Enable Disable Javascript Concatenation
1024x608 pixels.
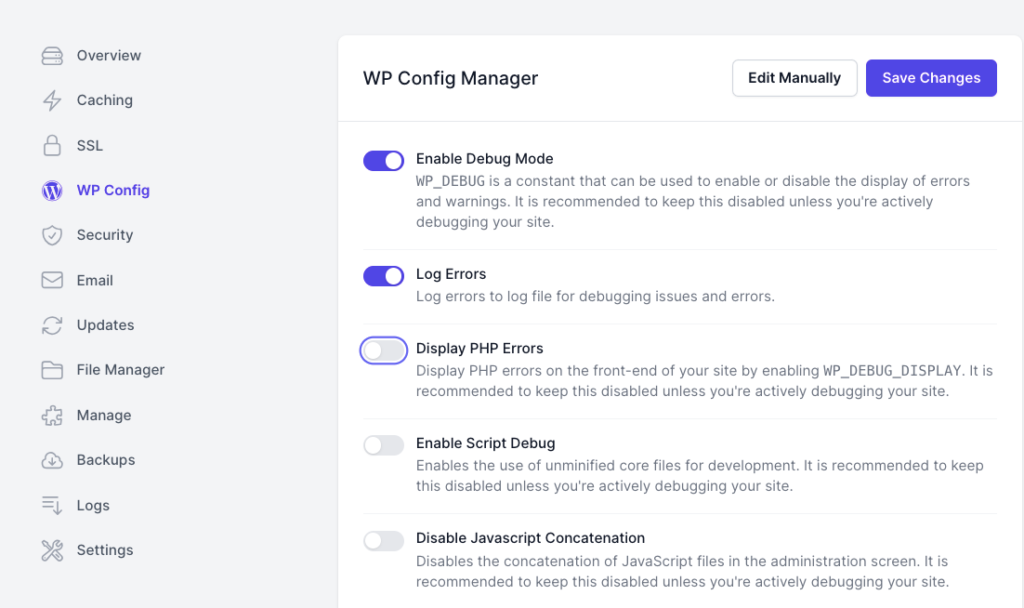pos(383,539)
